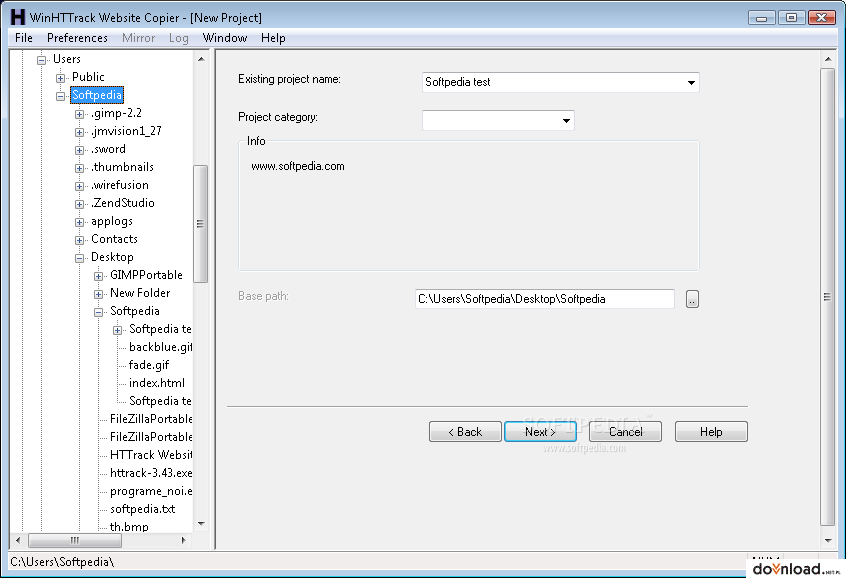Expand the Contacts folder
This screenshot has width=846, height=578.
coord(79,240)
